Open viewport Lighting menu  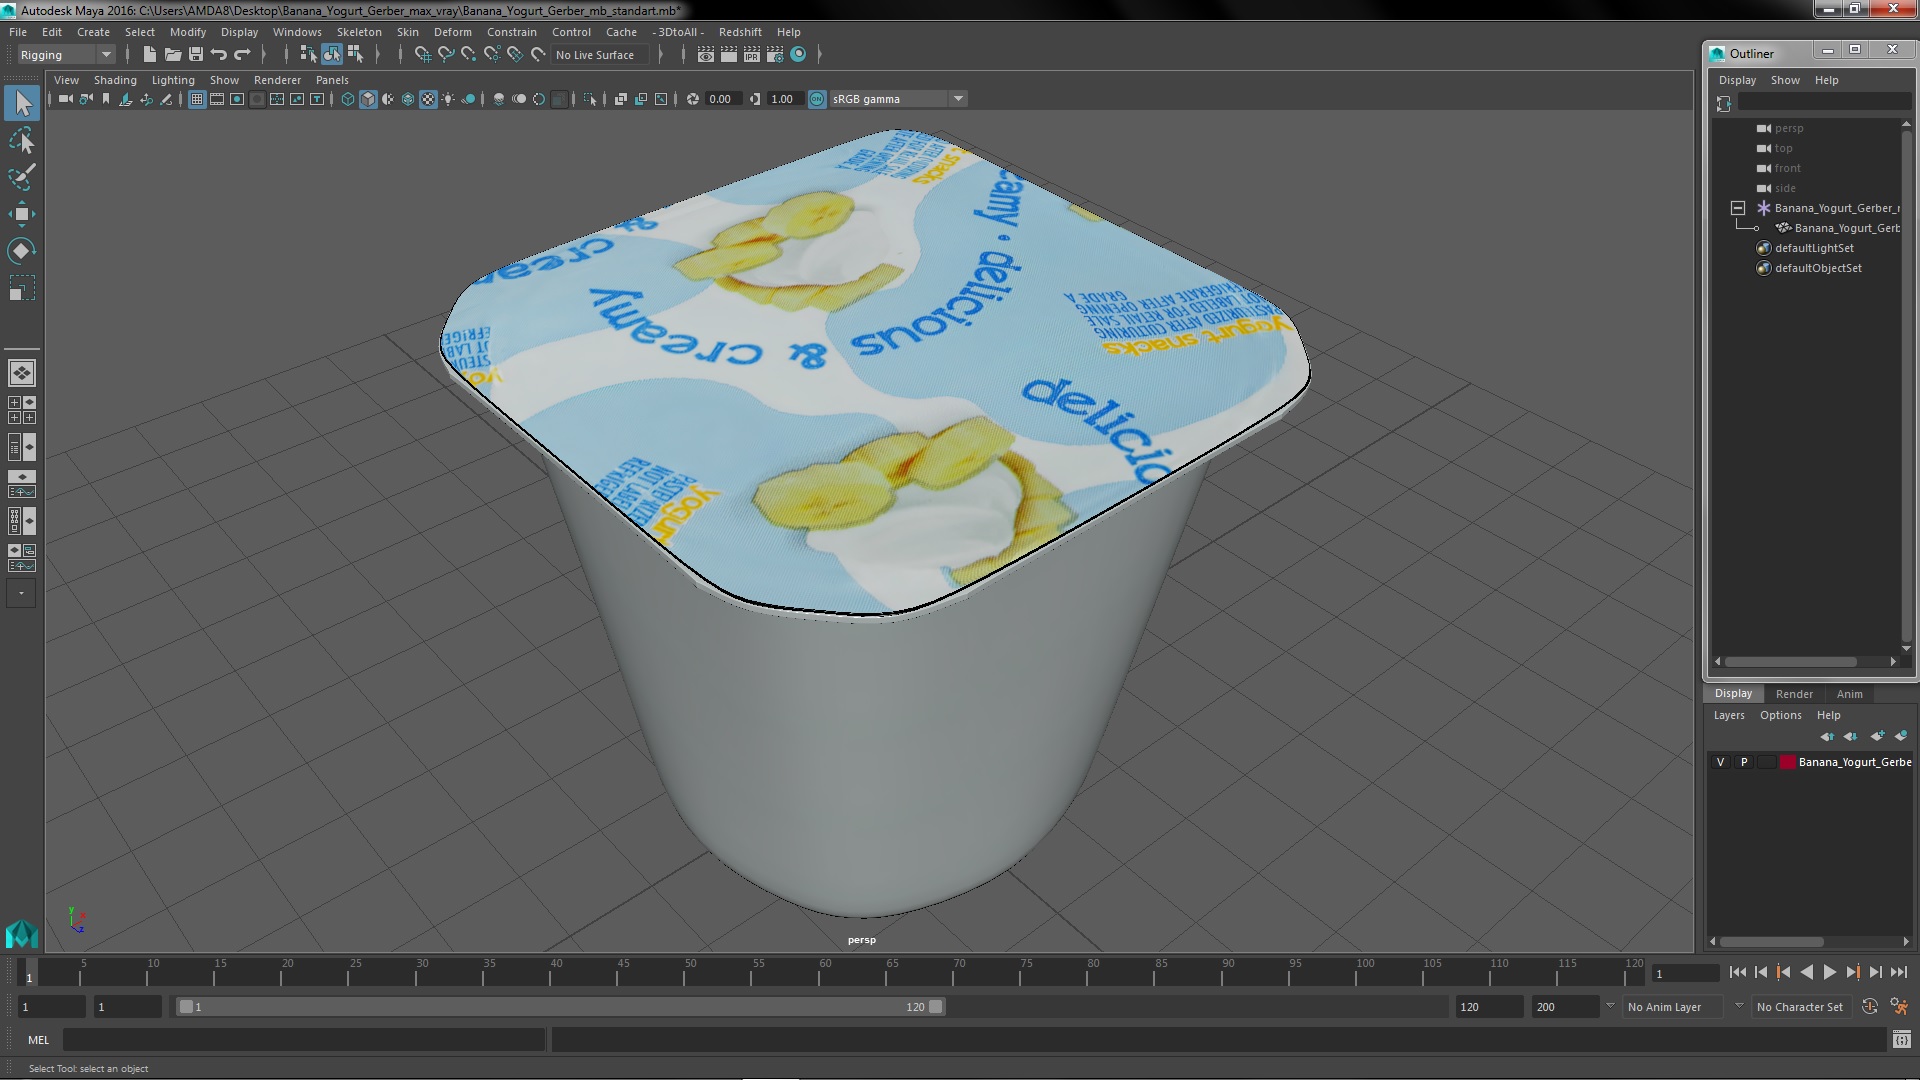(x=173, y=80)
